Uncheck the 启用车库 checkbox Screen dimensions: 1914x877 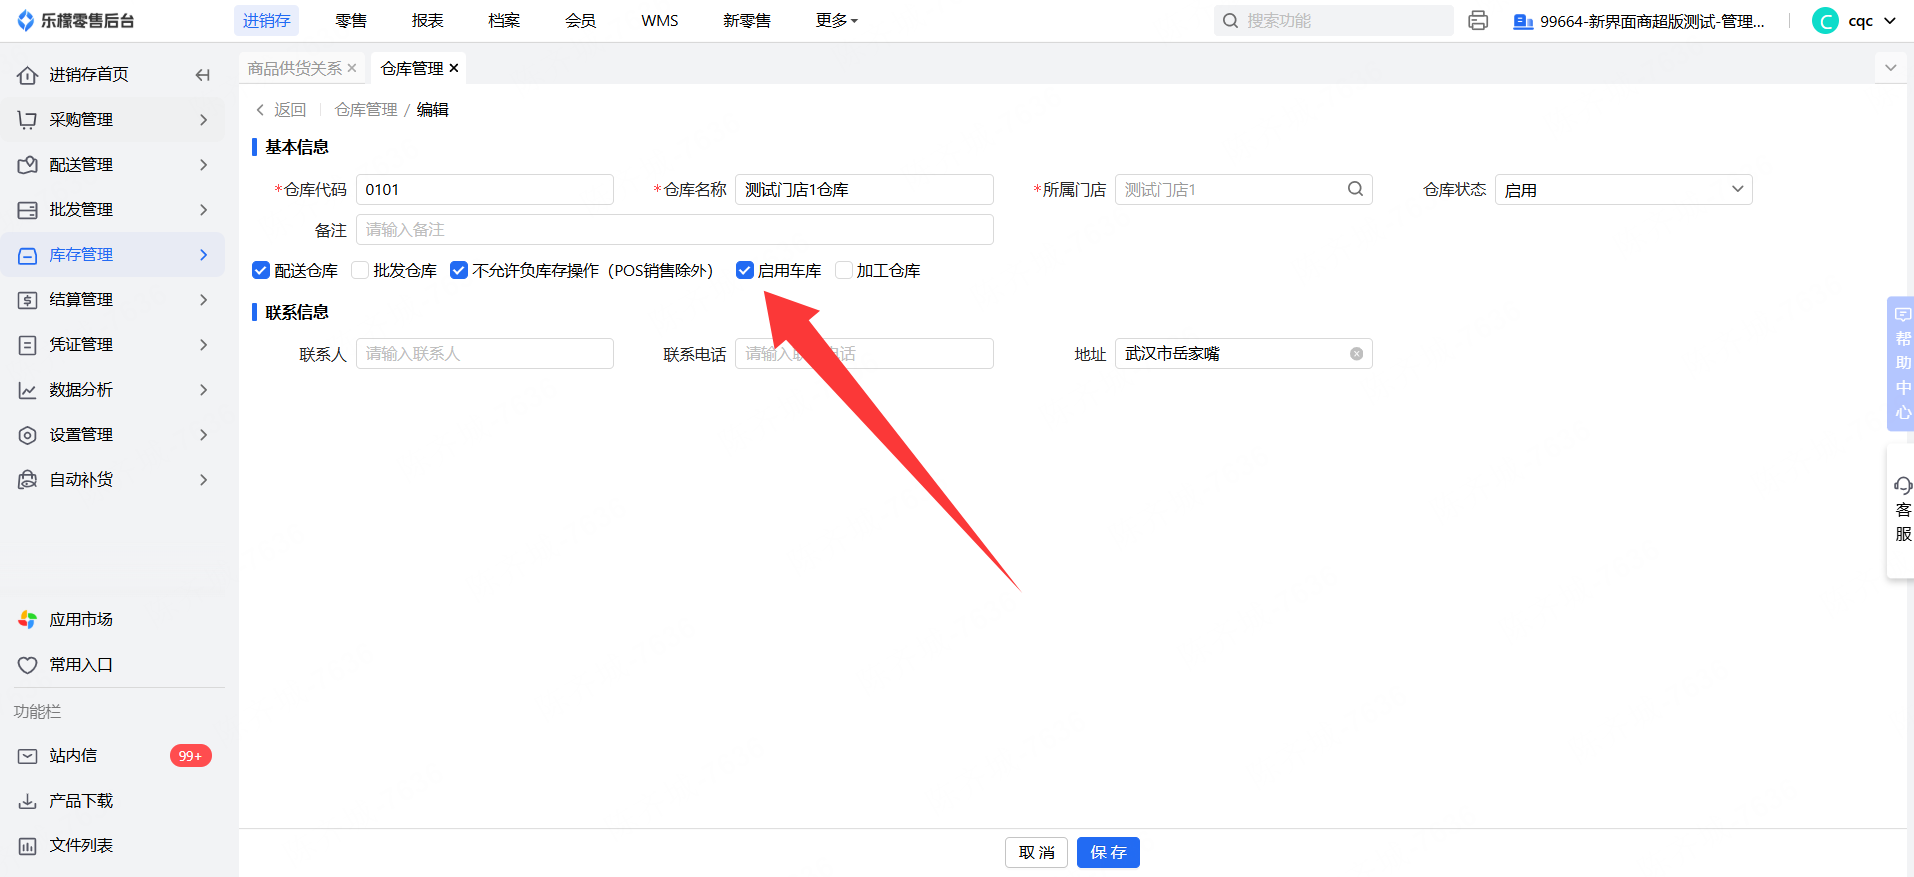coord(745,270)
